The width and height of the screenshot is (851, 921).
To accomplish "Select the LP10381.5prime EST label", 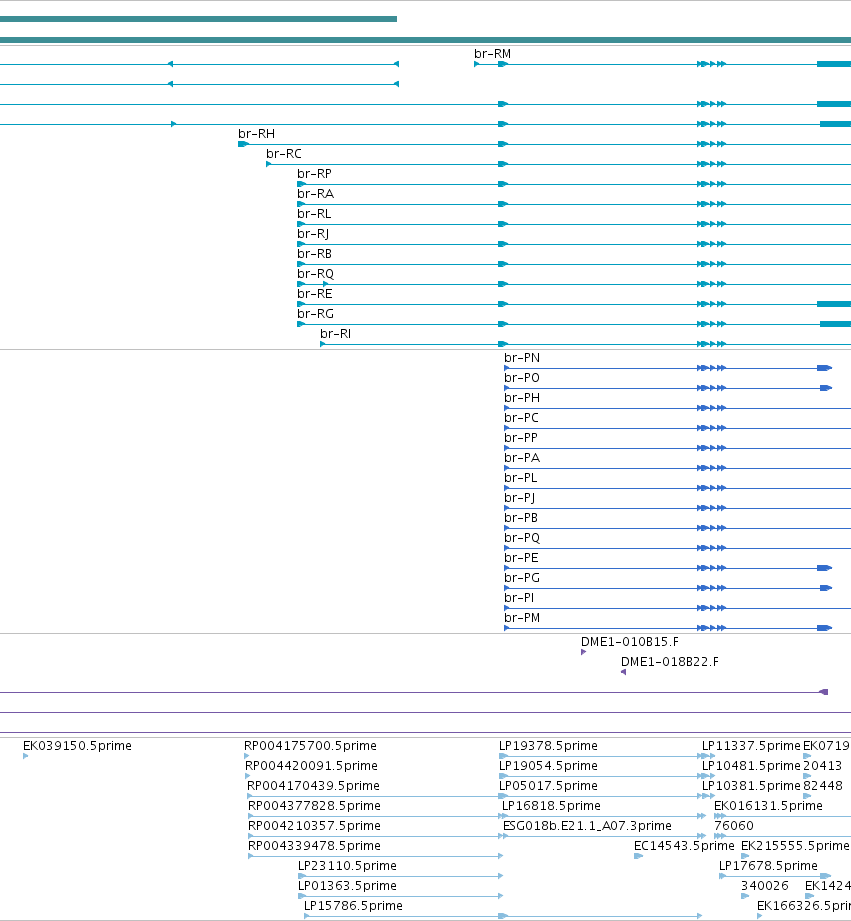I will (x=751, y=785).
